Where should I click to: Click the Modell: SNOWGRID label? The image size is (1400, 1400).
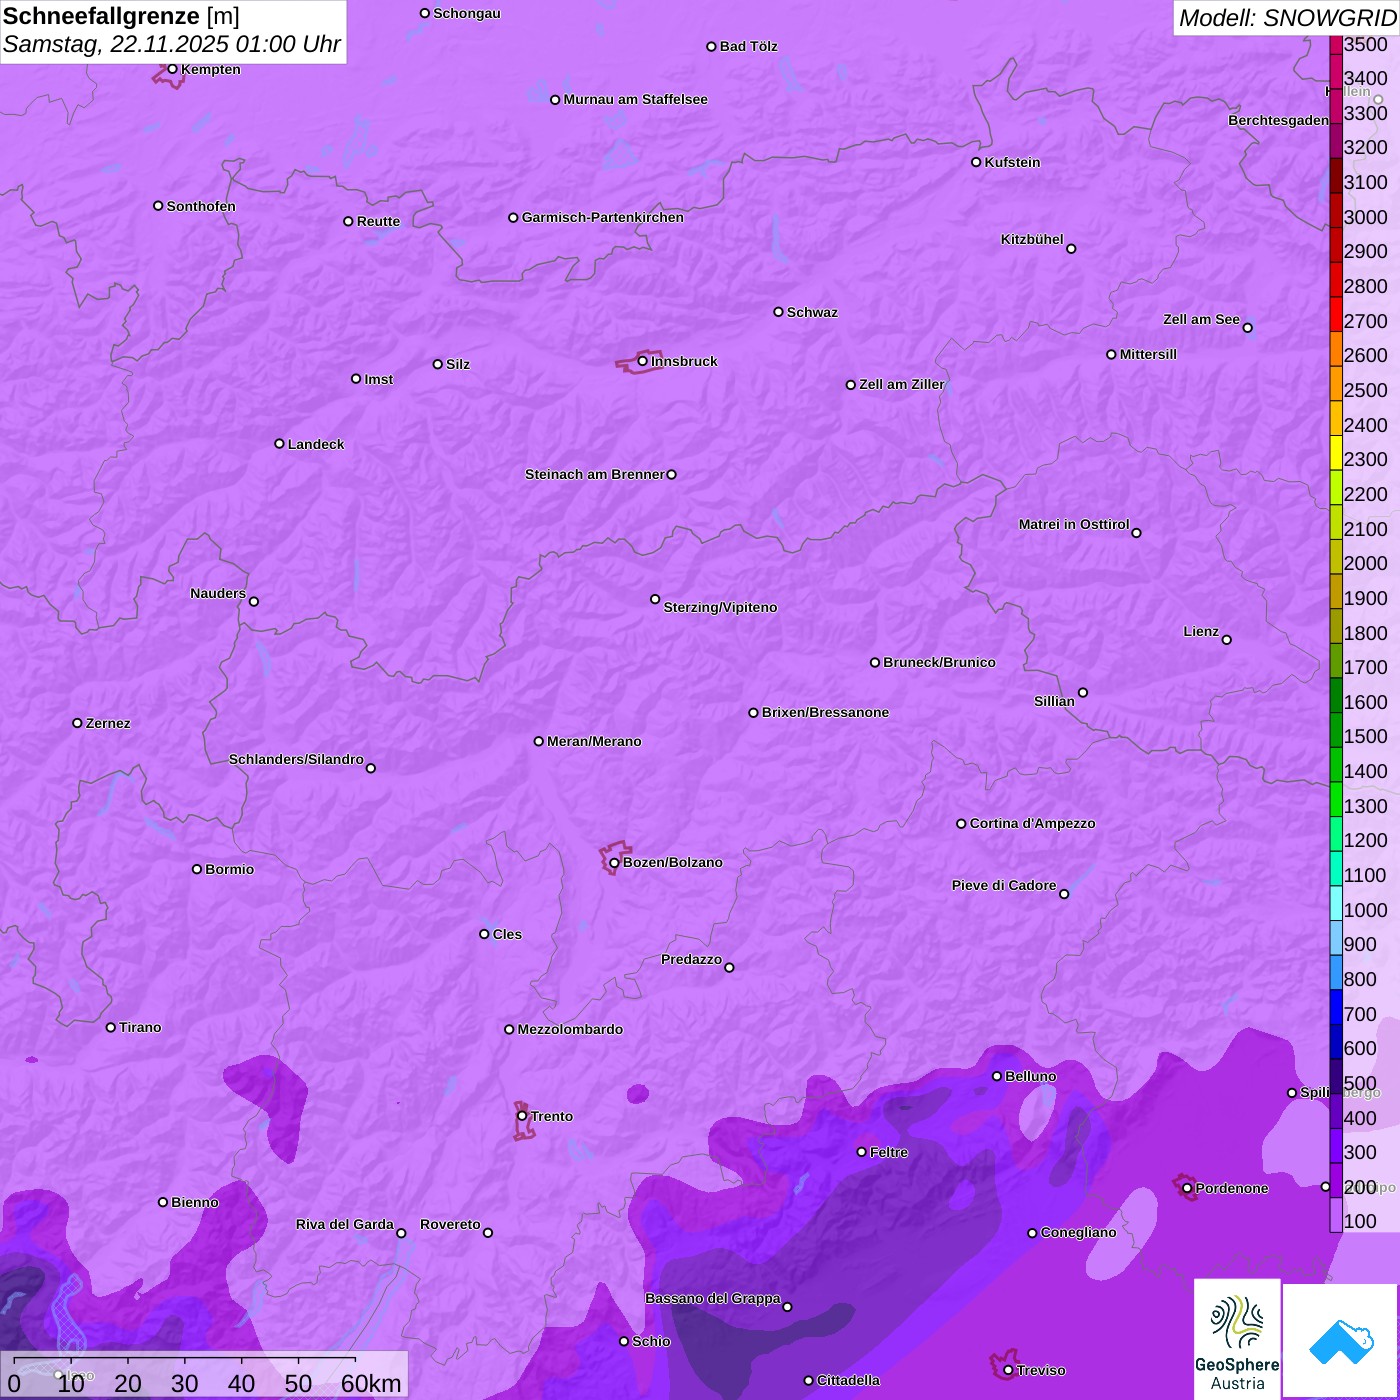(1287, 18)
